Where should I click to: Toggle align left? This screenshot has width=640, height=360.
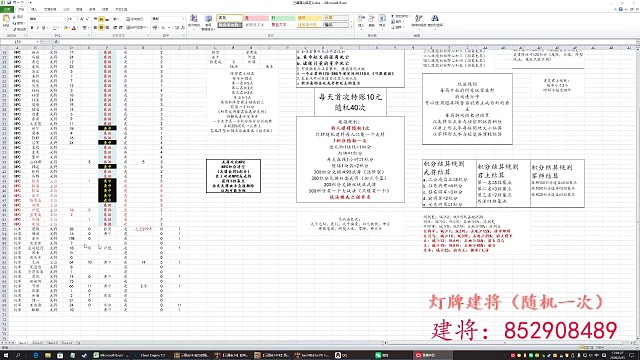point(96,27)
